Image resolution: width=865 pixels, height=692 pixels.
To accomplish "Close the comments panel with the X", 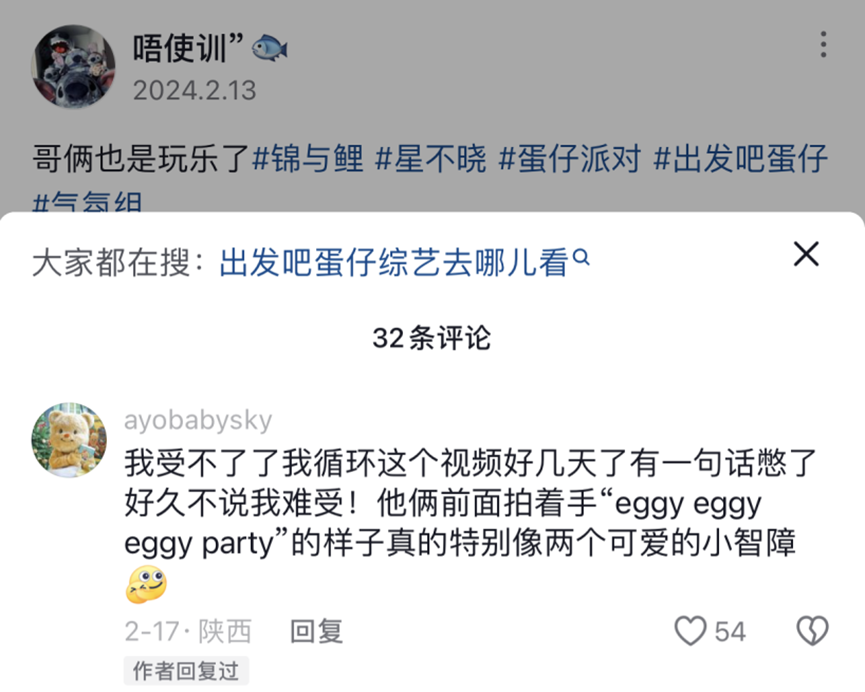I will click(806, 254).
